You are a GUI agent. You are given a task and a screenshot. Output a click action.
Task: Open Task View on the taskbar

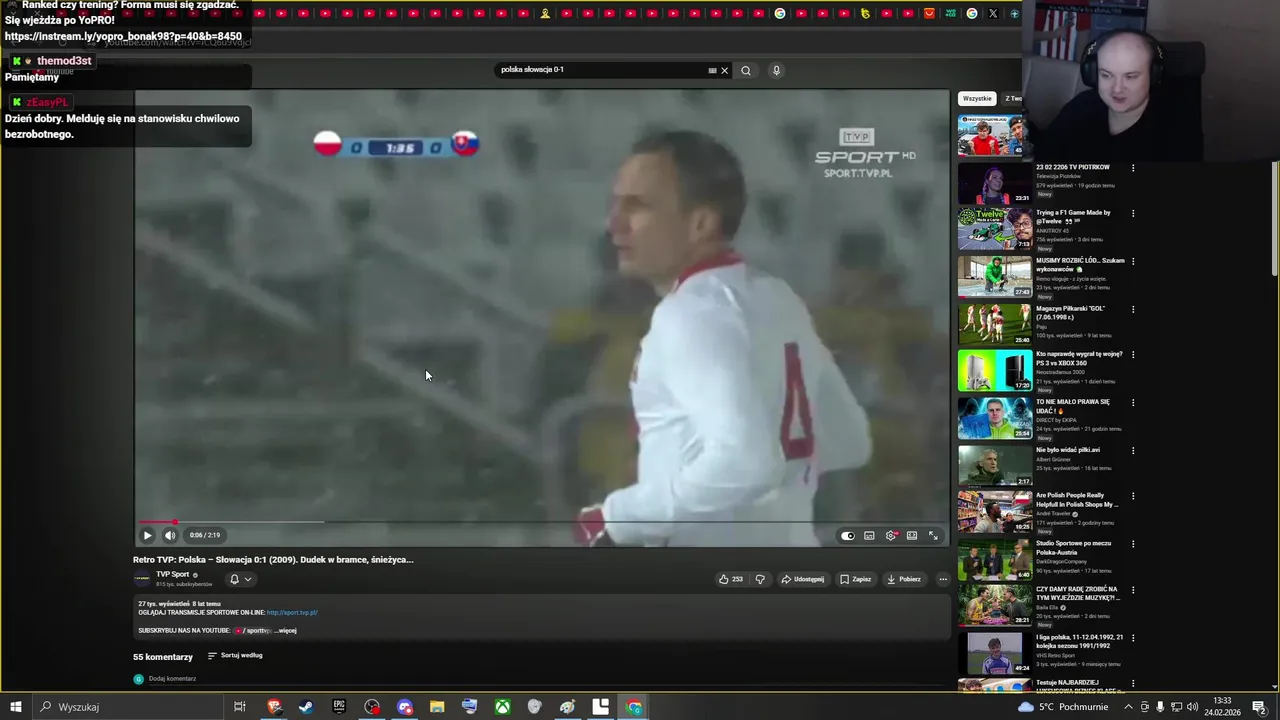(x=240, y=707)
